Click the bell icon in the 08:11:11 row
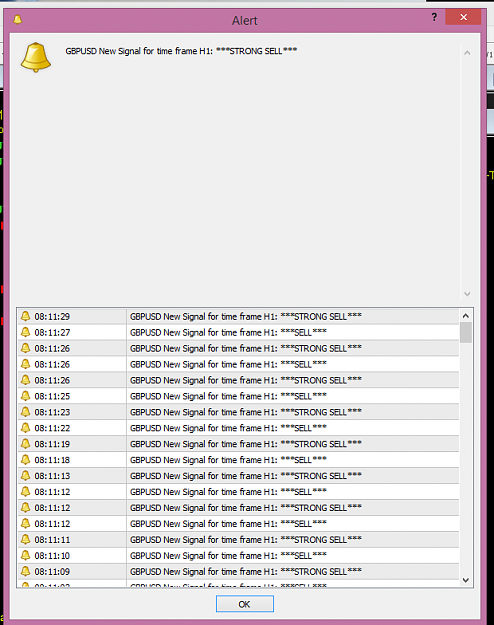The height and width of the screenshot is (625, 494). coord(26,539)
